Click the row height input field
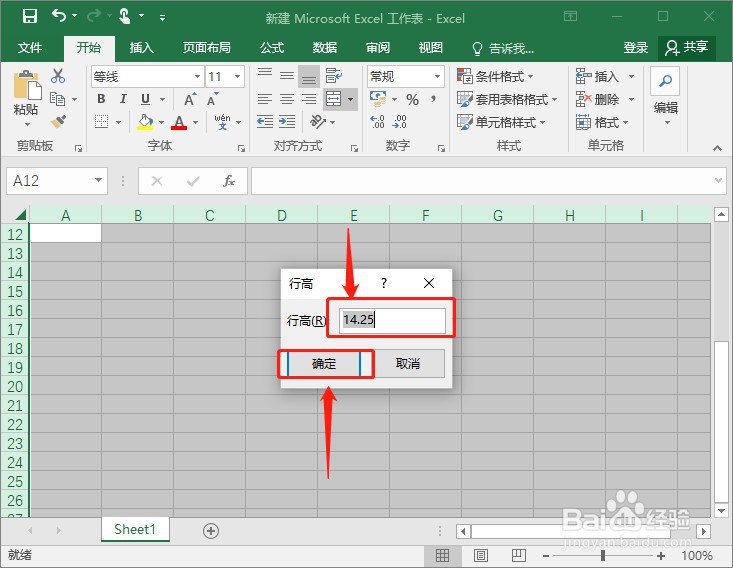The height and width of the screenshot is (568, 733). pyautogui.click(x=392, y=320)
